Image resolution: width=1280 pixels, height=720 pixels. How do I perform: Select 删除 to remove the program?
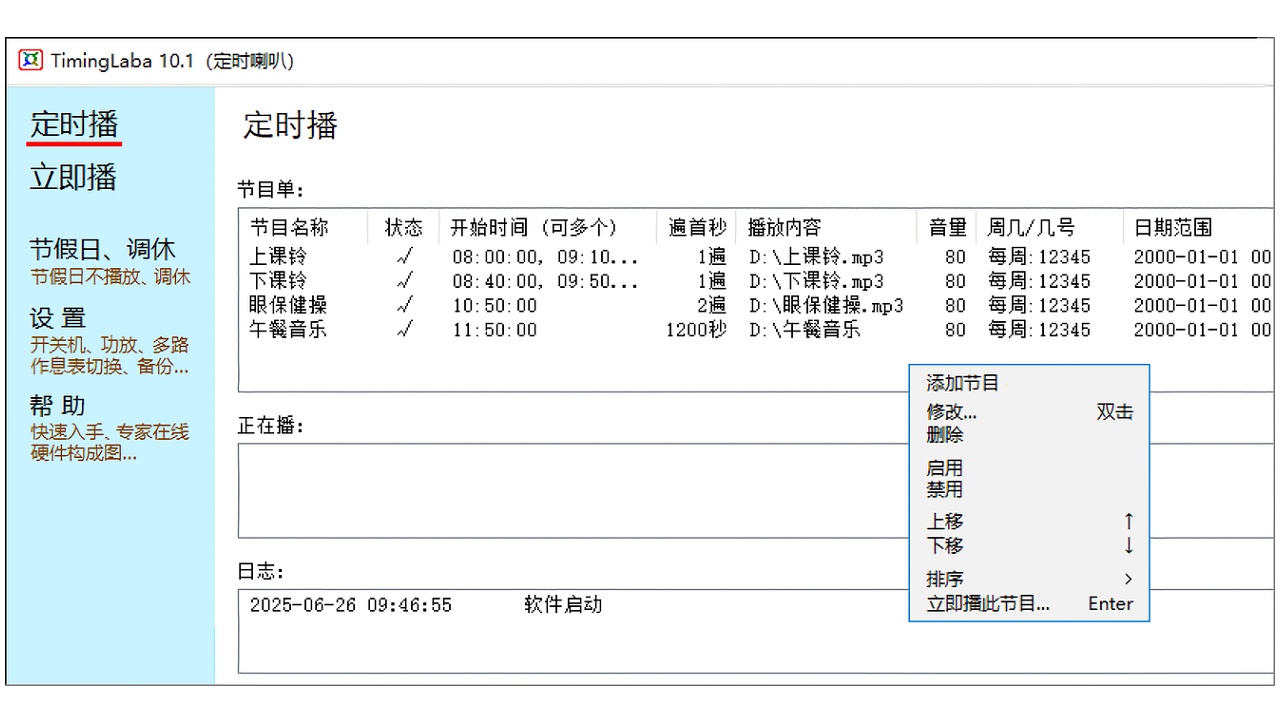point(946,435)
